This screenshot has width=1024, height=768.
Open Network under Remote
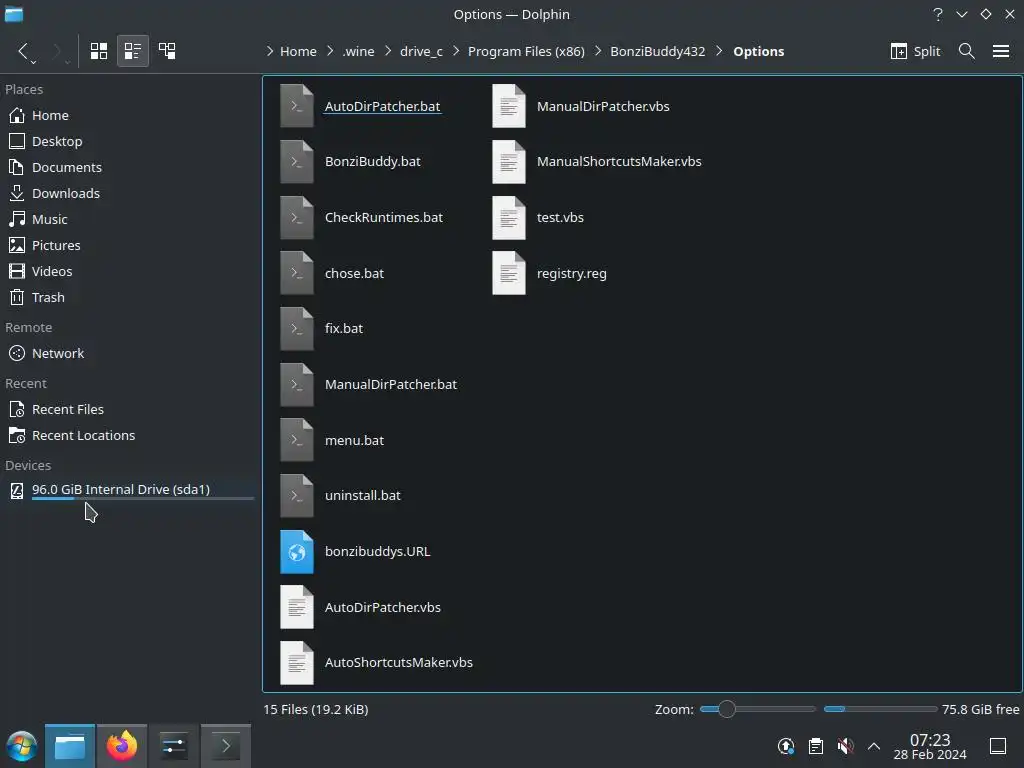pyautogui.click(x=127, y=353)
